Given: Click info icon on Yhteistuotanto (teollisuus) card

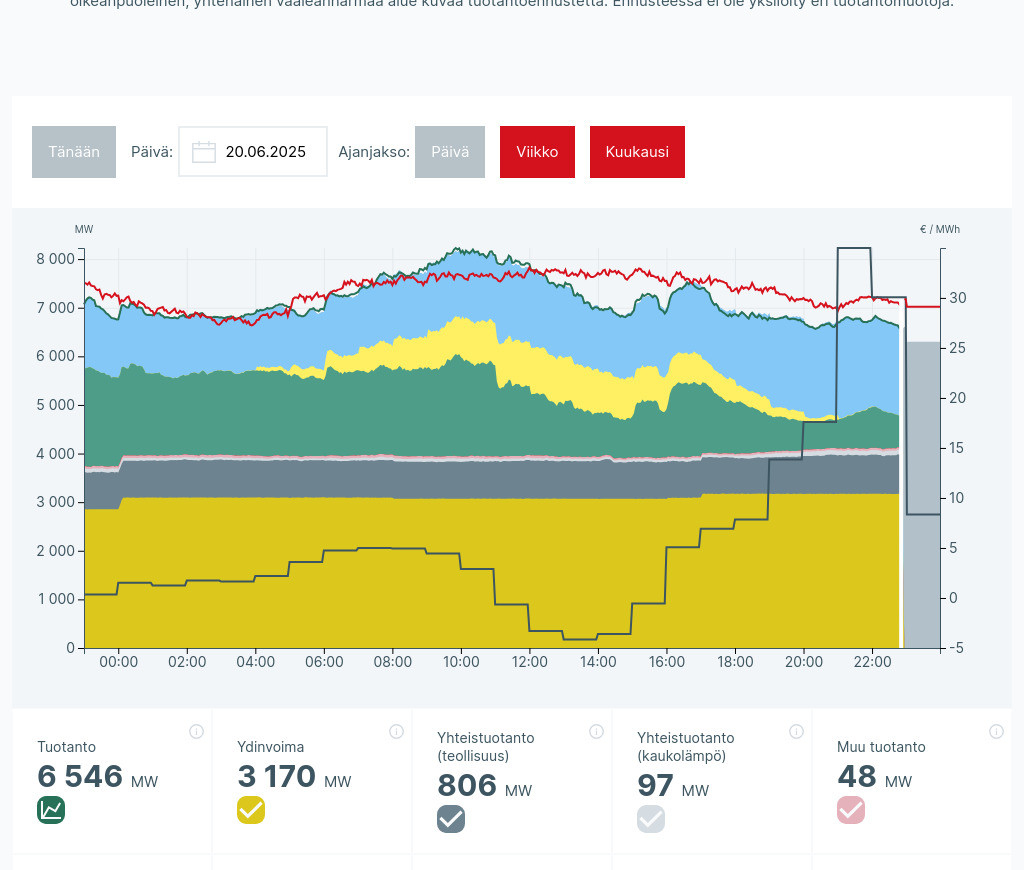Looking at the screenshot, I should (x=596, y=731).
